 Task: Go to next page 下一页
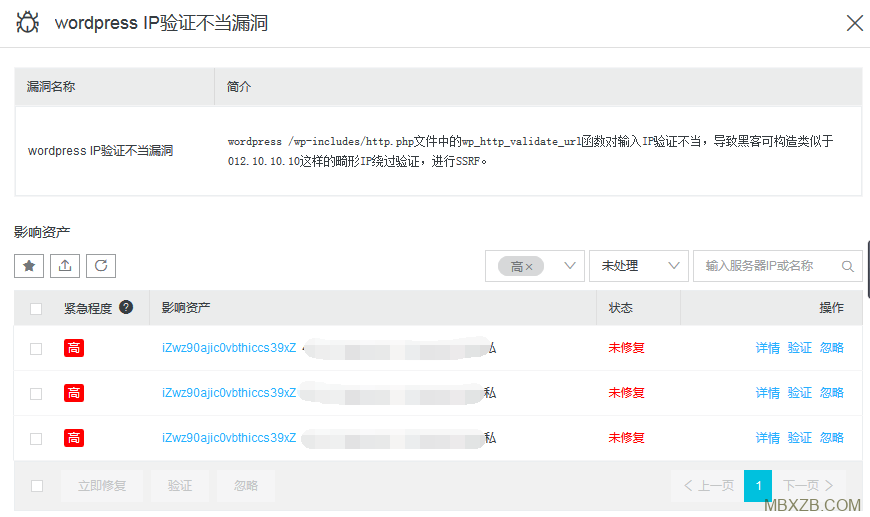pos(808,486)
